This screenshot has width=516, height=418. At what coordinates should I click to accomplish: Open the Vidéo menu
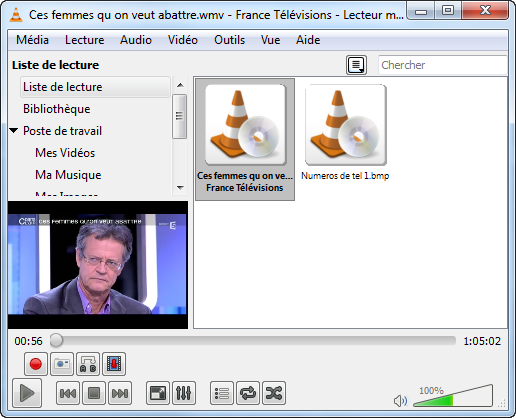[183, 40]
